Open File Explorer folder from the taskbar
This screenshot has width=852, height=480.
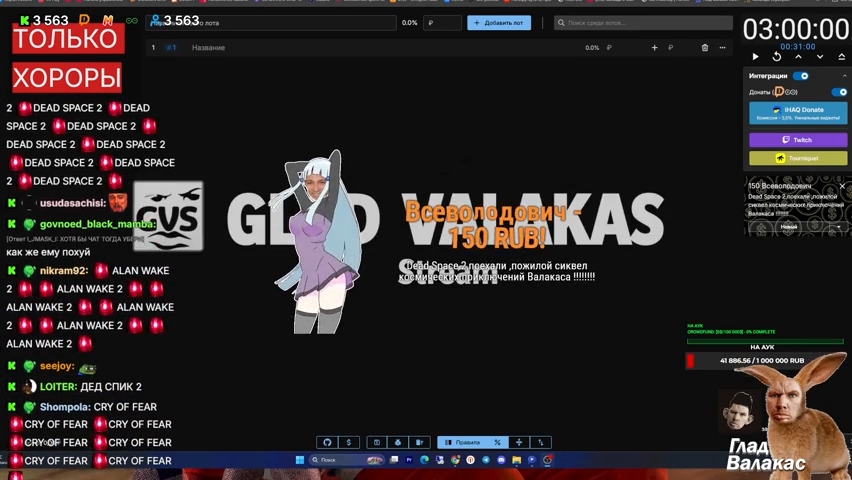point(516,460)
